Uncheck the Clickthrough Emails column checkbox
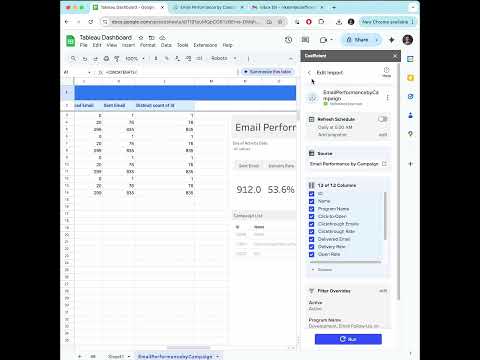The height and width of the screenshot is (360, 480). (x=311, y=224)
